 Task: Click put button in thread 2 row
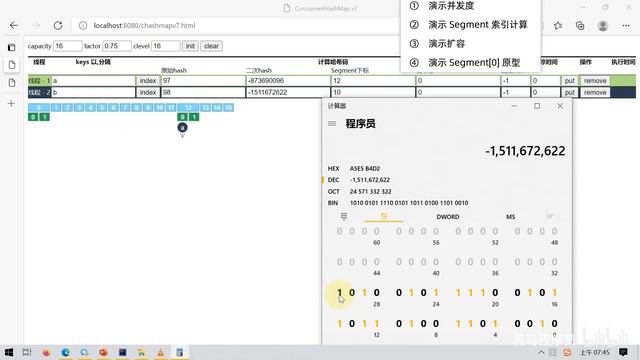[569, 92]
